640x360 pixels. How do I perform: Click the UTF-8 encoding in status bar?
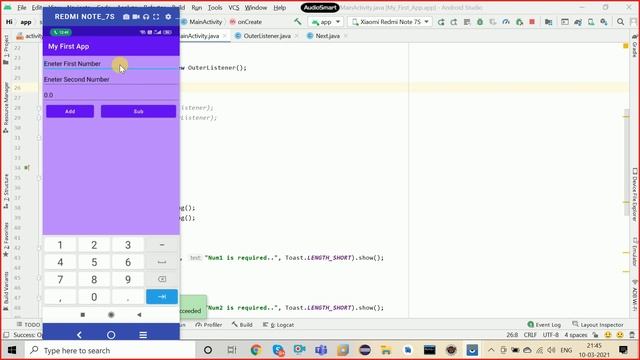point(551,335)
